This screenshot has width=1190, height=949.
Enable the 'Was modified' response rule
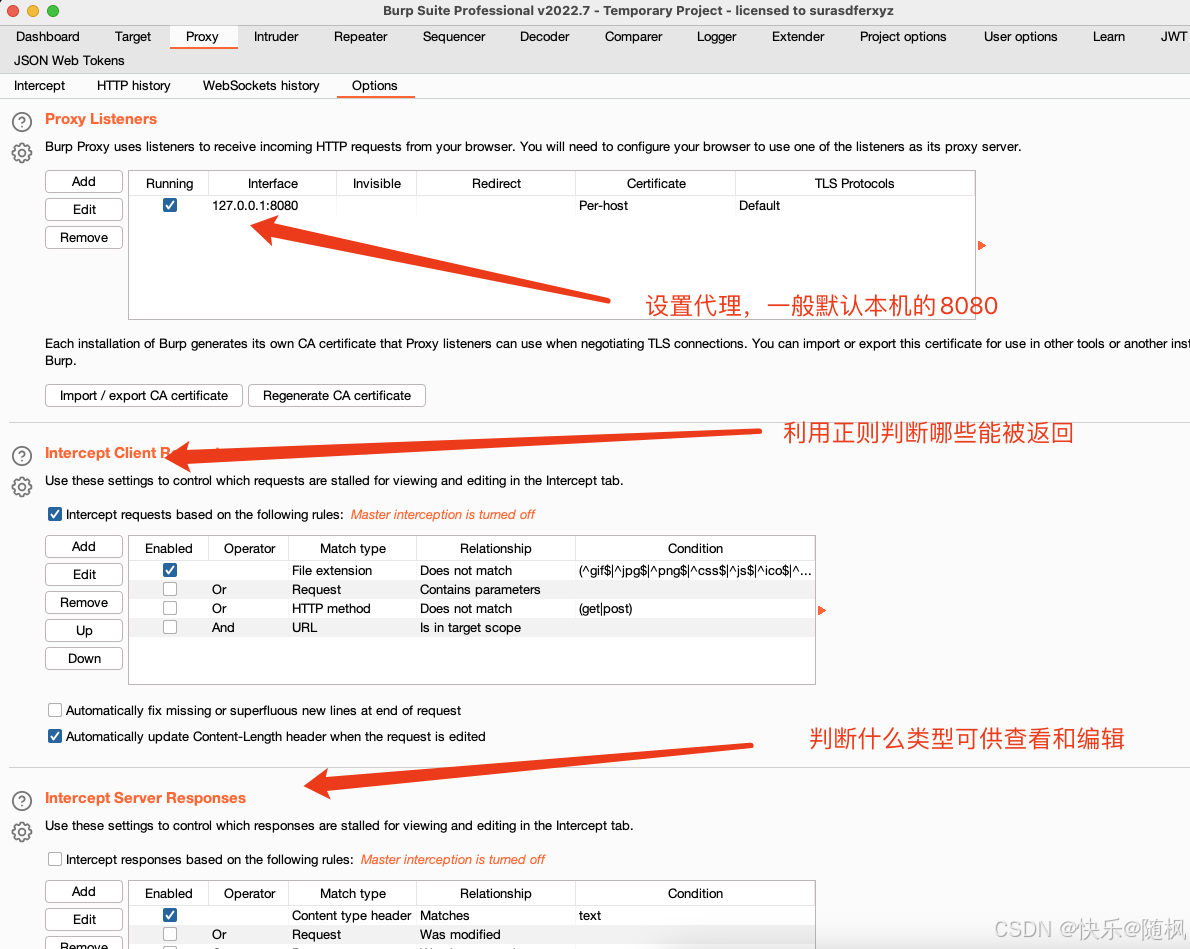170,934
